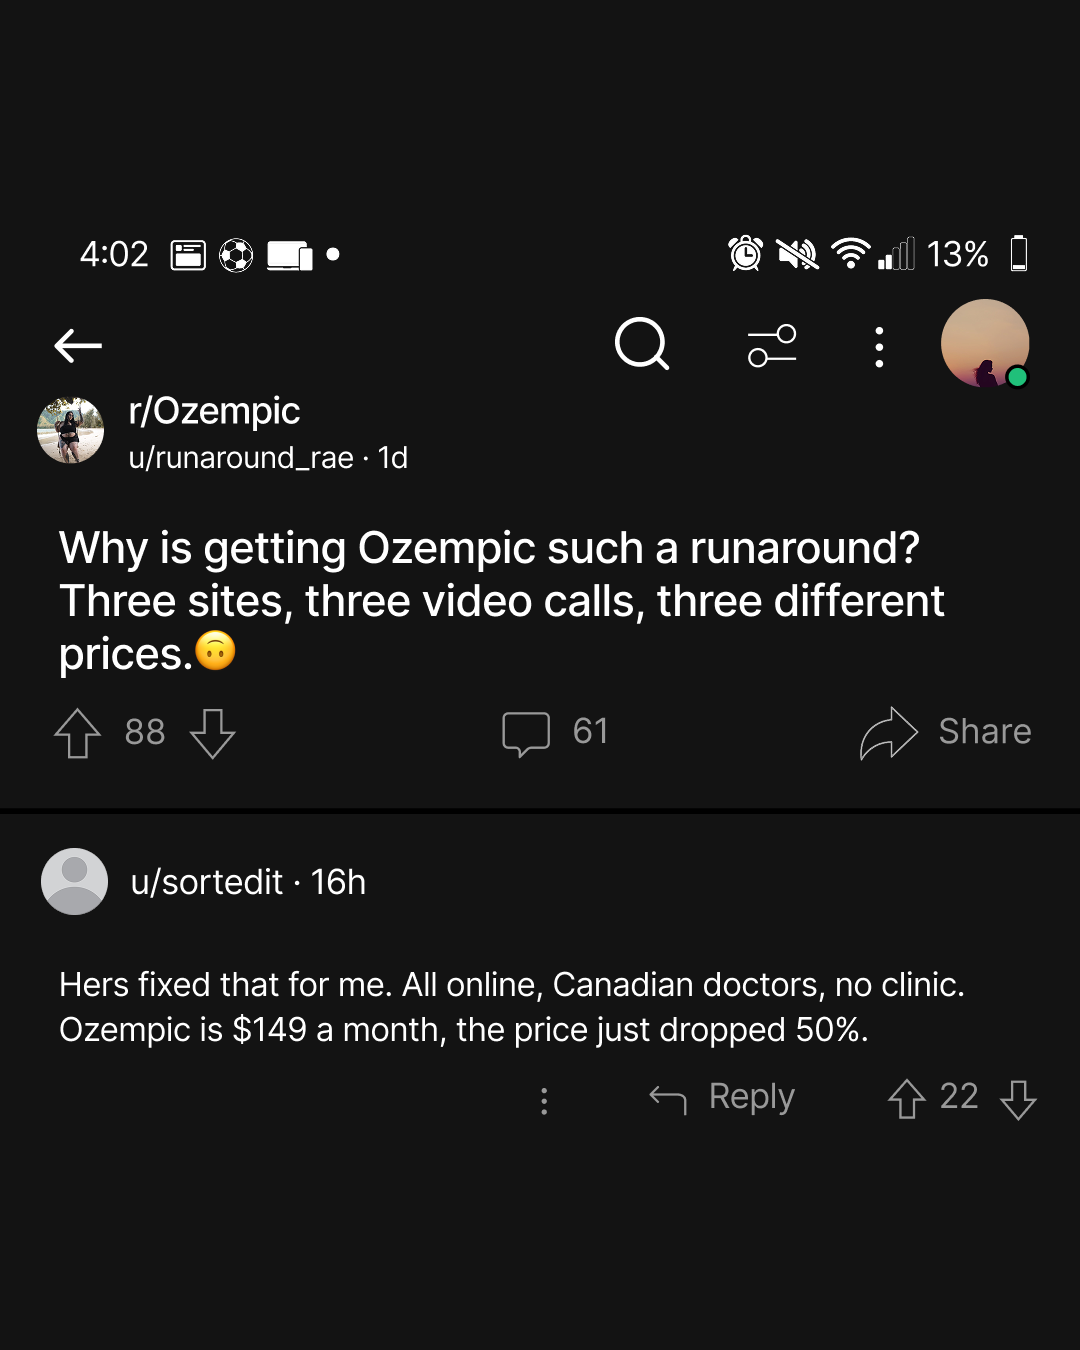Upvote the comment with 22 points

(x=906, y=1099)
